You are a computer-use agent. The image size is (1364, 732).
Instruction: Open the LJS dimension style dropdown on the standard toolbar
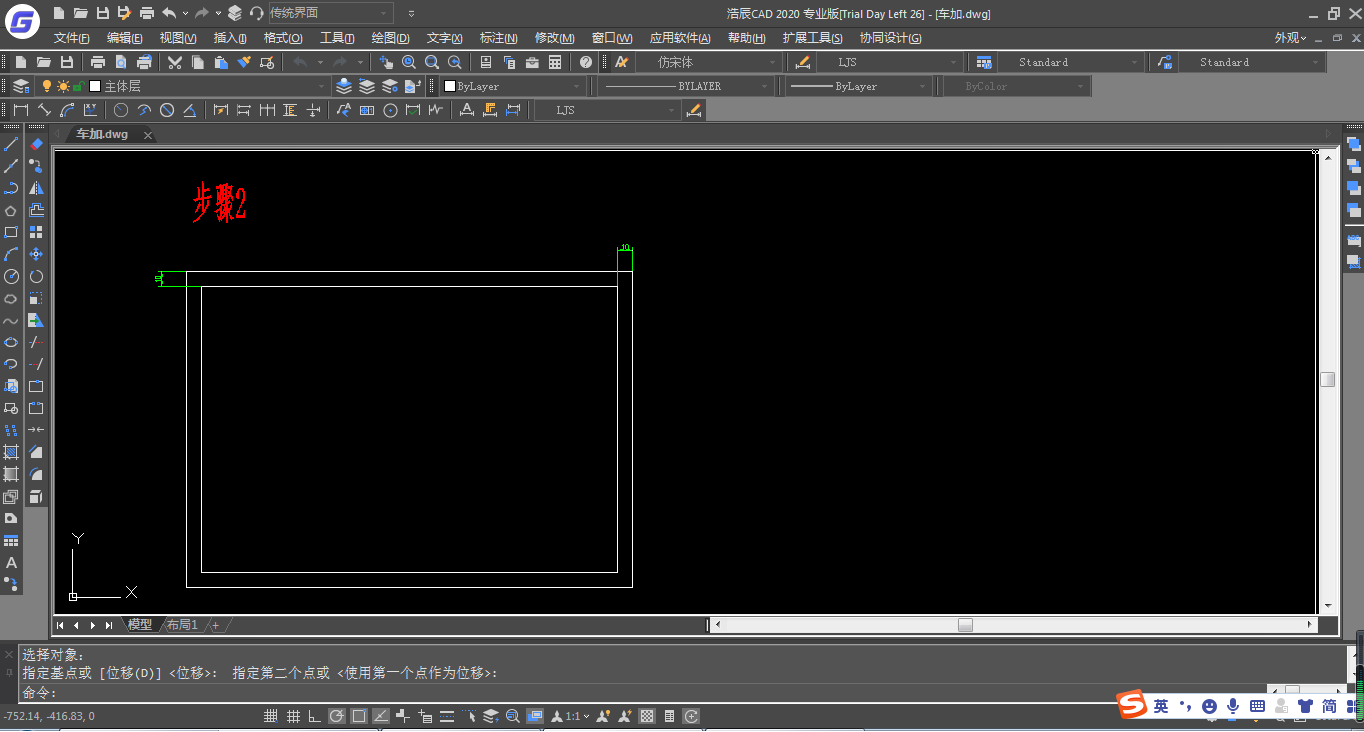(x=892, y=62)
